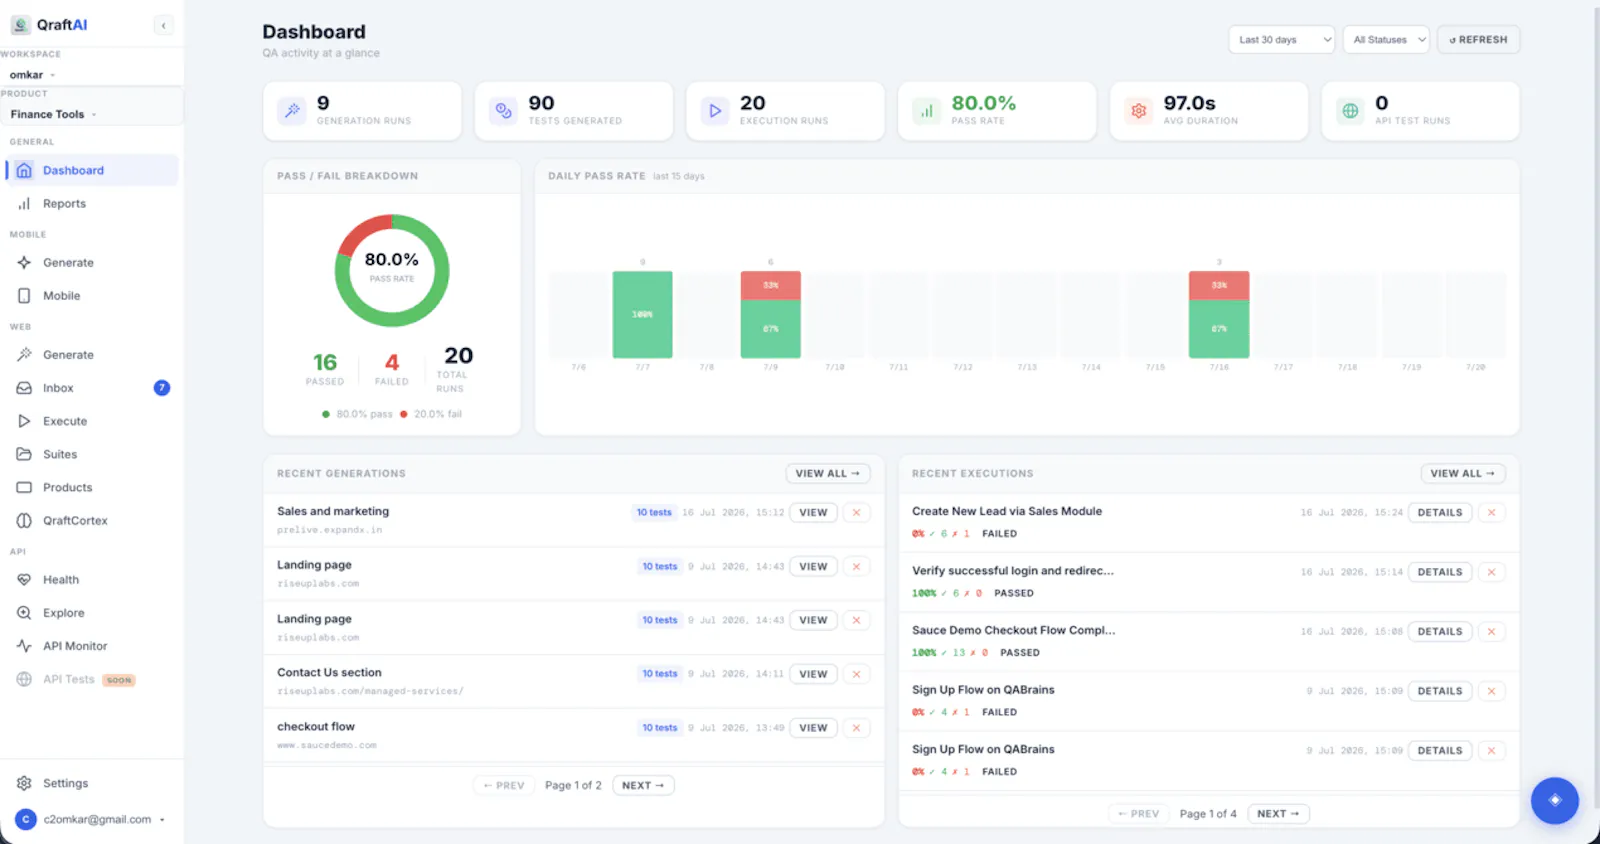Click the Pass Rate bar chart icon
Screen dimensions: 1600x844
[927, 111]
